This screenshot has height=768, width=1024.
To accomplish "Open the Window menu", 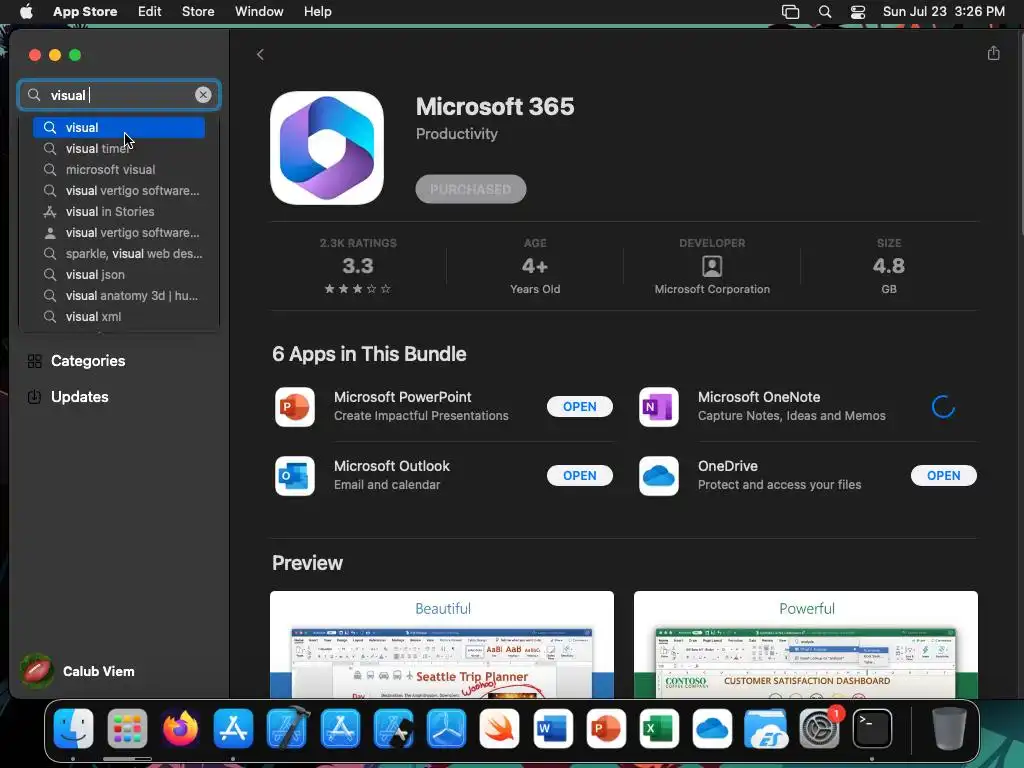I will pos(259,11).
